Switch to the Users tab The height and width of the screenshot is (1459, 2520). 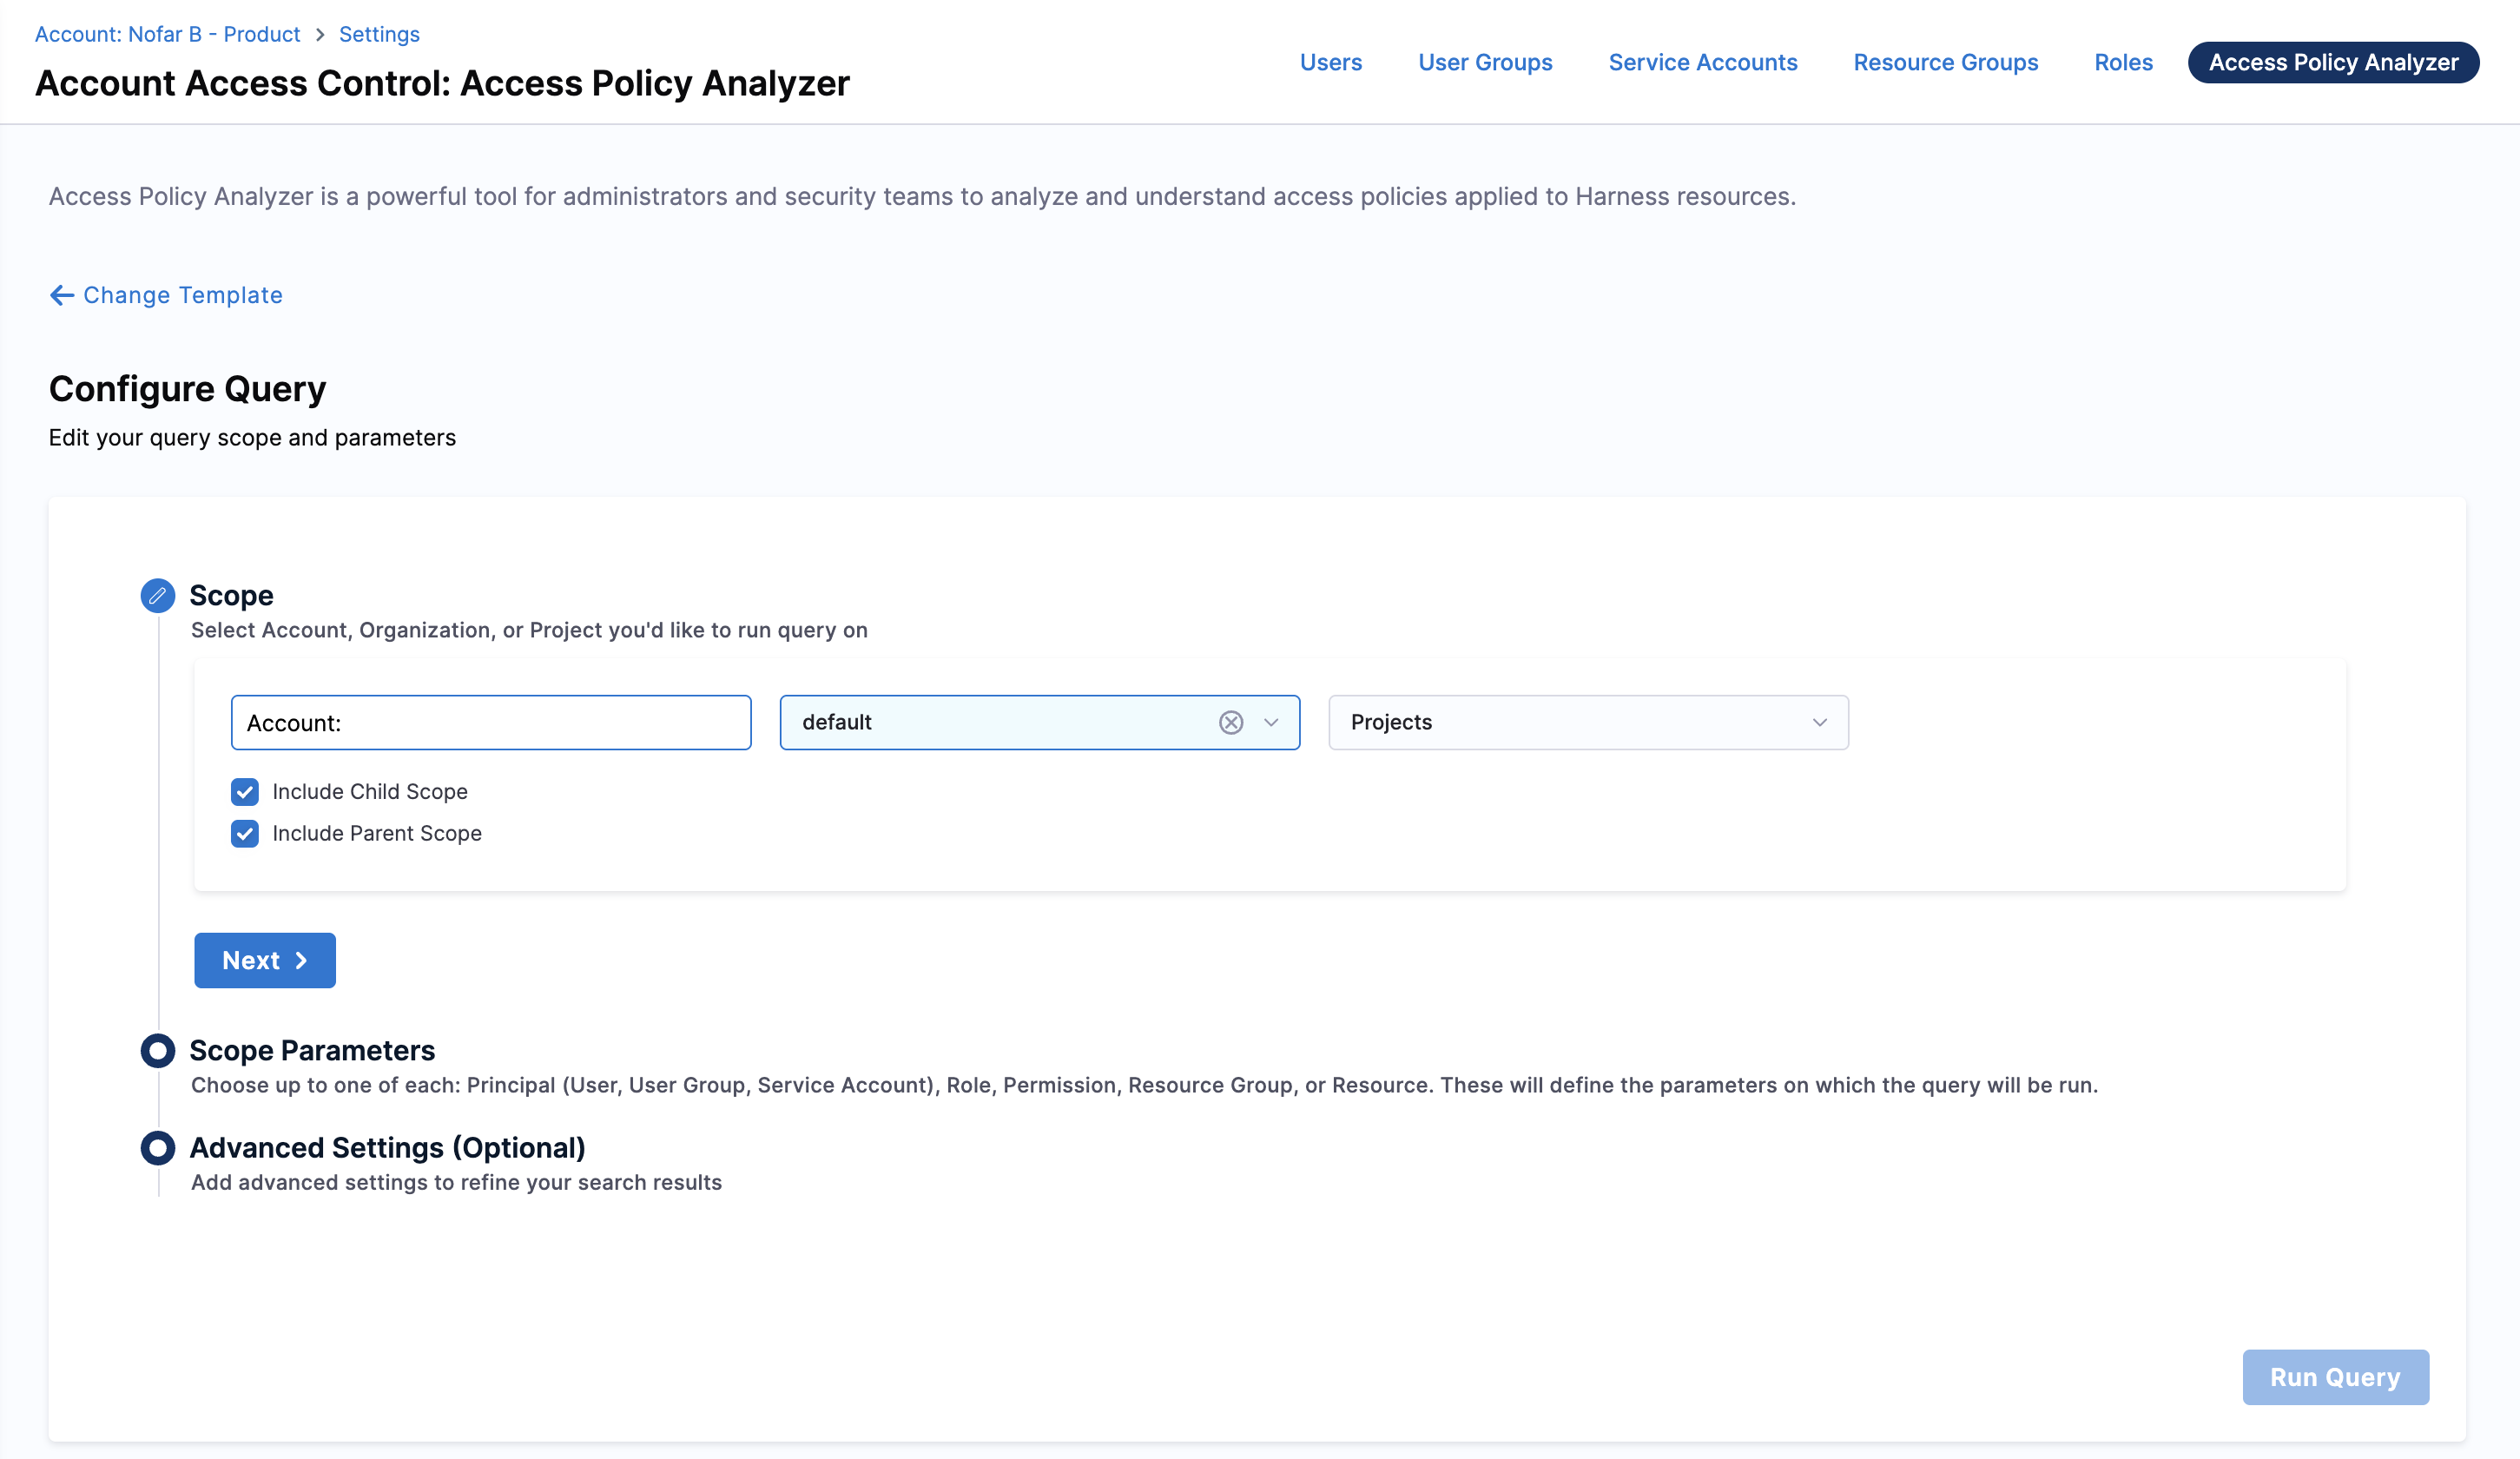(1330, 62)
